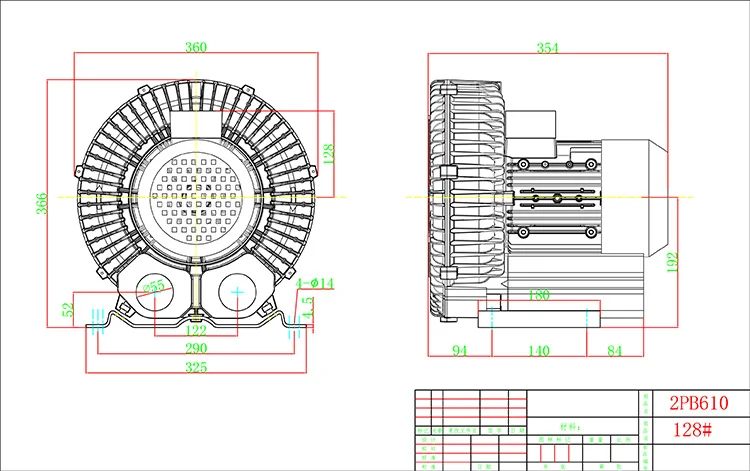
Task: Select the 122 port spacing dimension
Action: (x=196, y=330)
